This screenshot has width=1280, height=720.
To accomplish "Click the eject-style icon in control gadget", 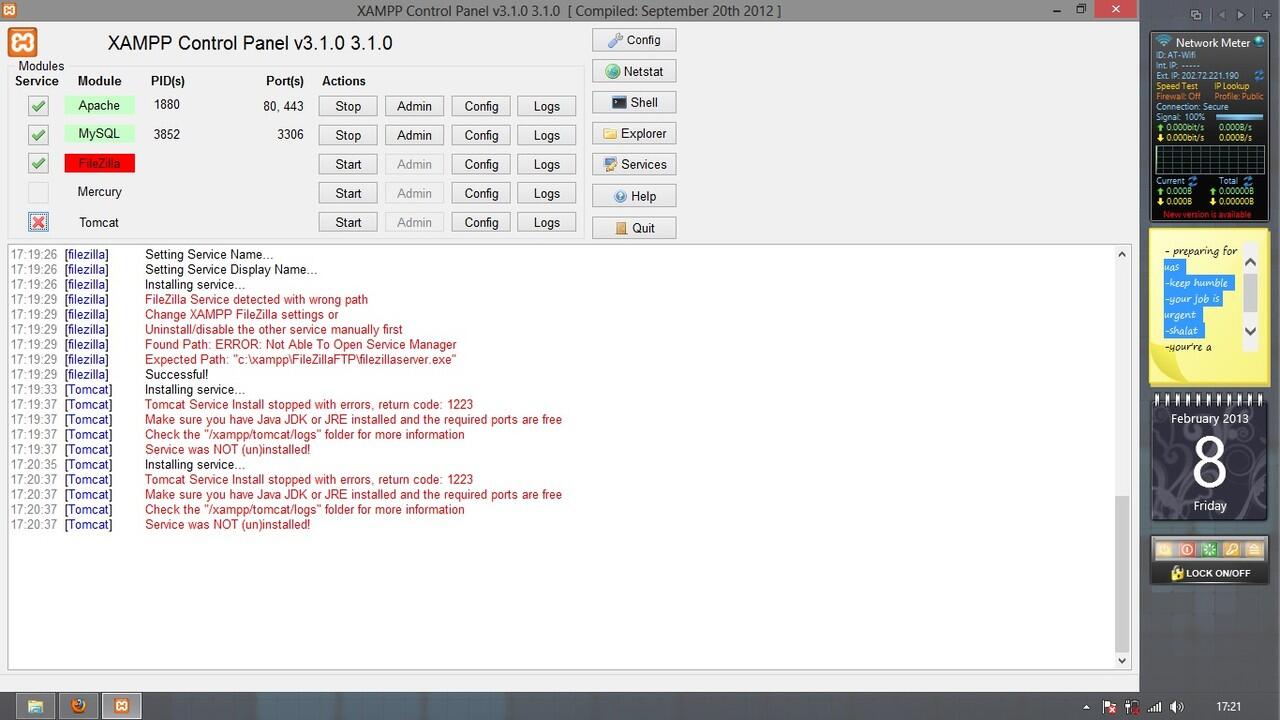I will (x=1254, y=549).
